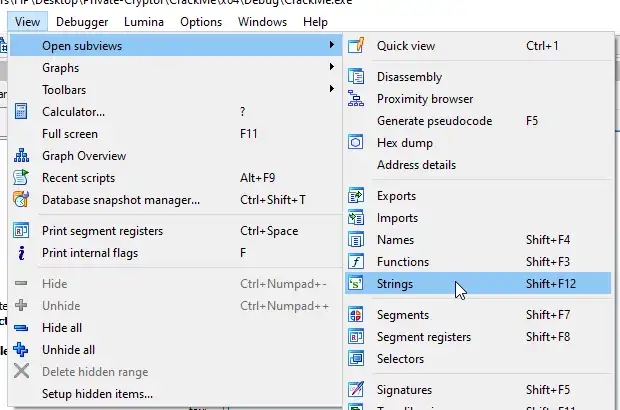Choose Print segment registers
Image resolution: width=620 pixels, height=410 pixels.
tap(102, 231)
